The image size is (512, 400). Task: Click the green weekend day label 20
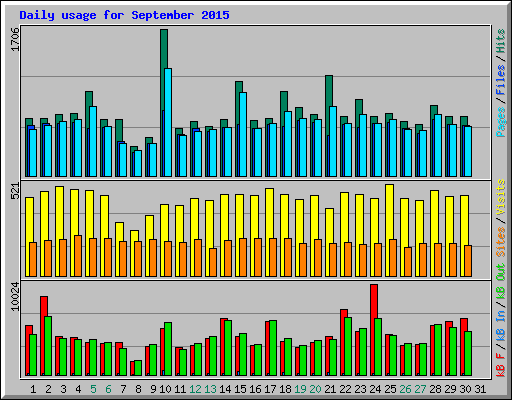[x=315, y=389]
